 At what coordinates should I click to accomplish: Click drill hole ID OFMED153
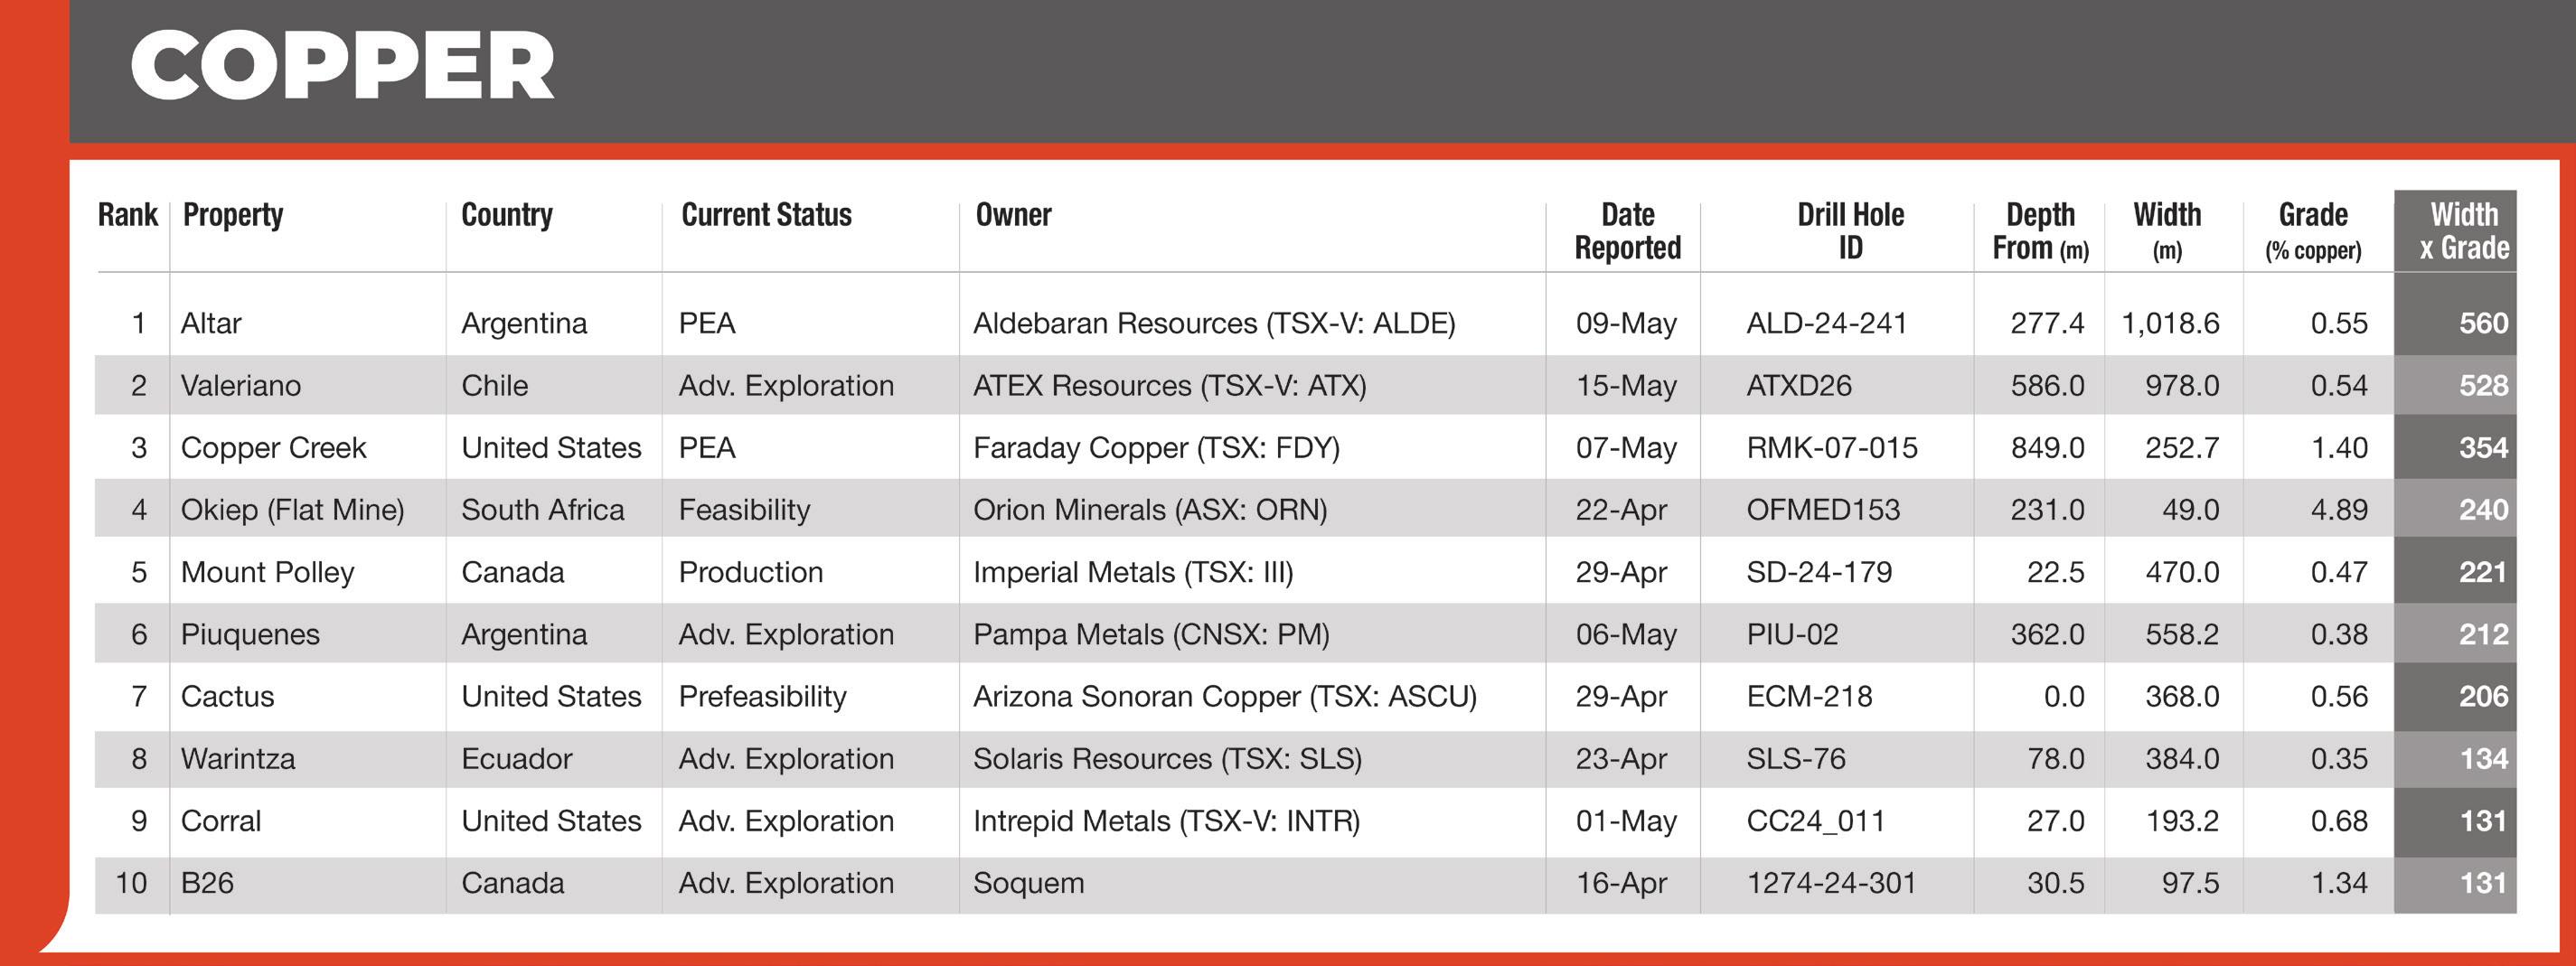[1823, 510]
